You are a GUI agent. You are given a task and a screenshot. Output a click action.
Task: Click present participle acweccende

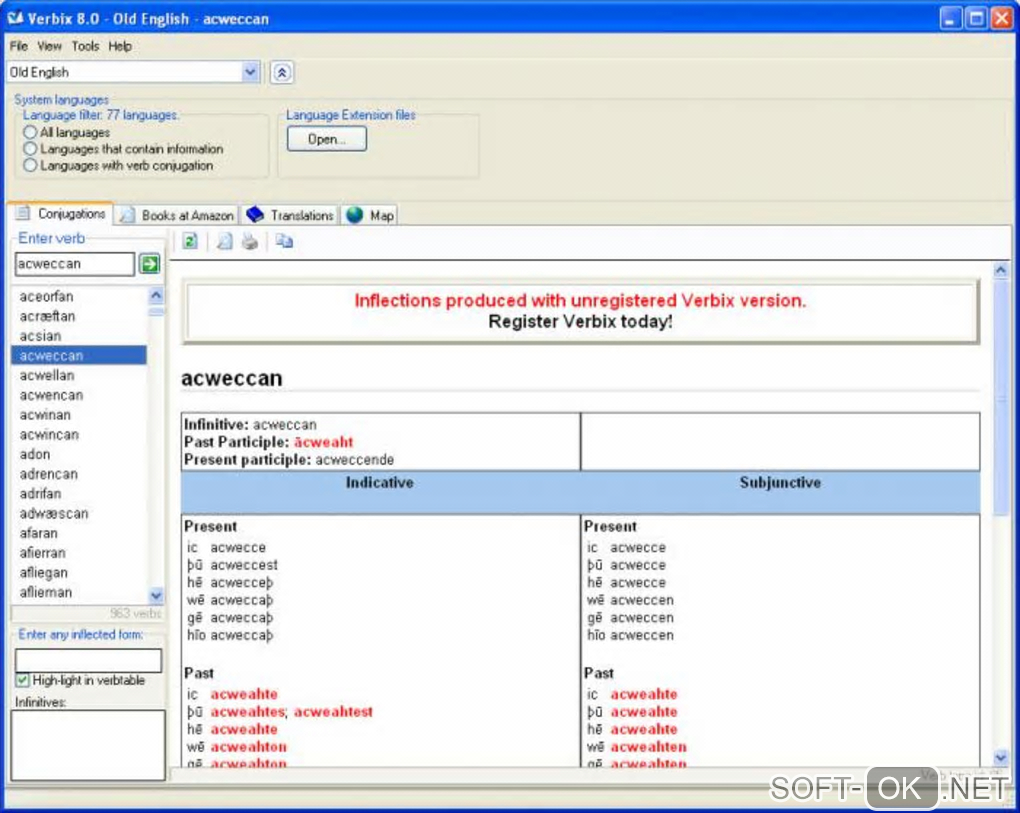(x=355, y=460)
